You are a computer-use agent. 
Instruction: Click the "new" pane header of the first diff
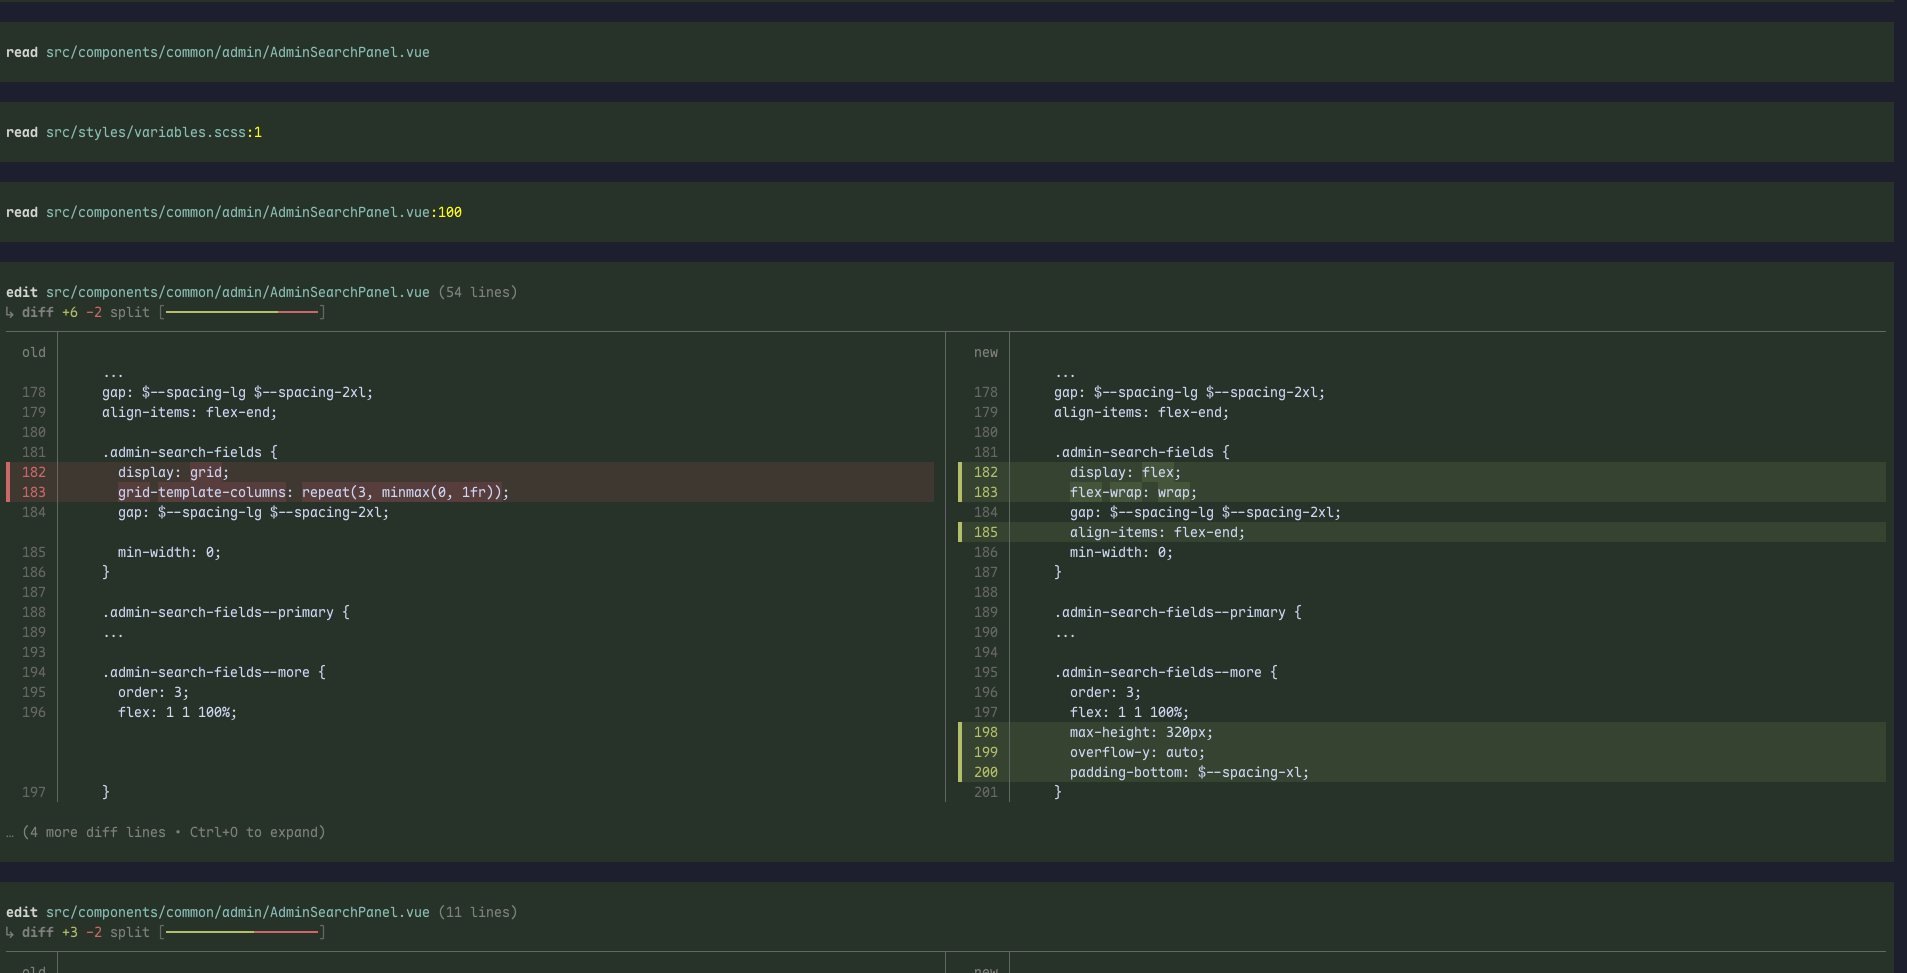986,352
